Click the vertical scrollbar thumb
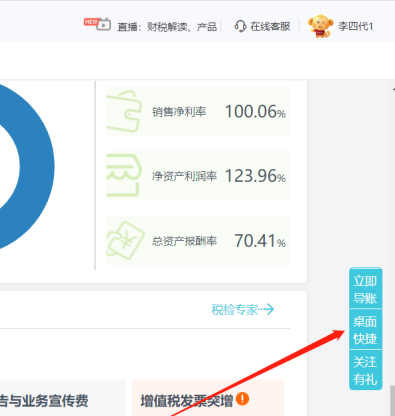The height and width of the screenshot is (416, 395). point(392,401)
